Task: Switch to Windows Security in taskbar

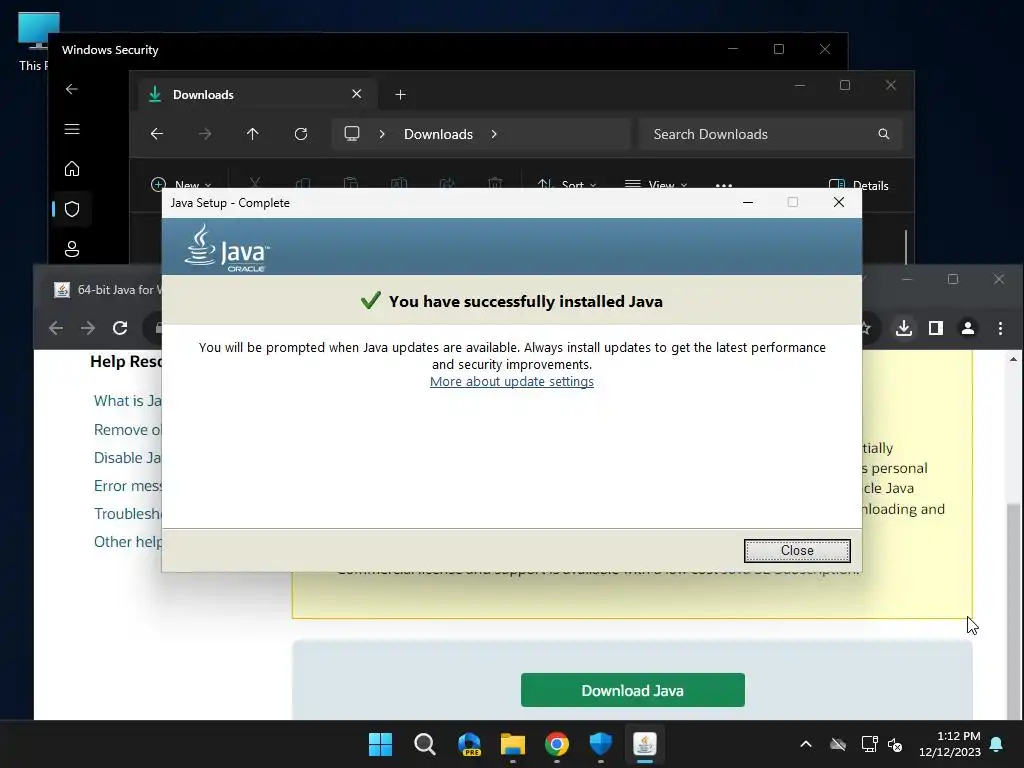Action: [601, 744]
